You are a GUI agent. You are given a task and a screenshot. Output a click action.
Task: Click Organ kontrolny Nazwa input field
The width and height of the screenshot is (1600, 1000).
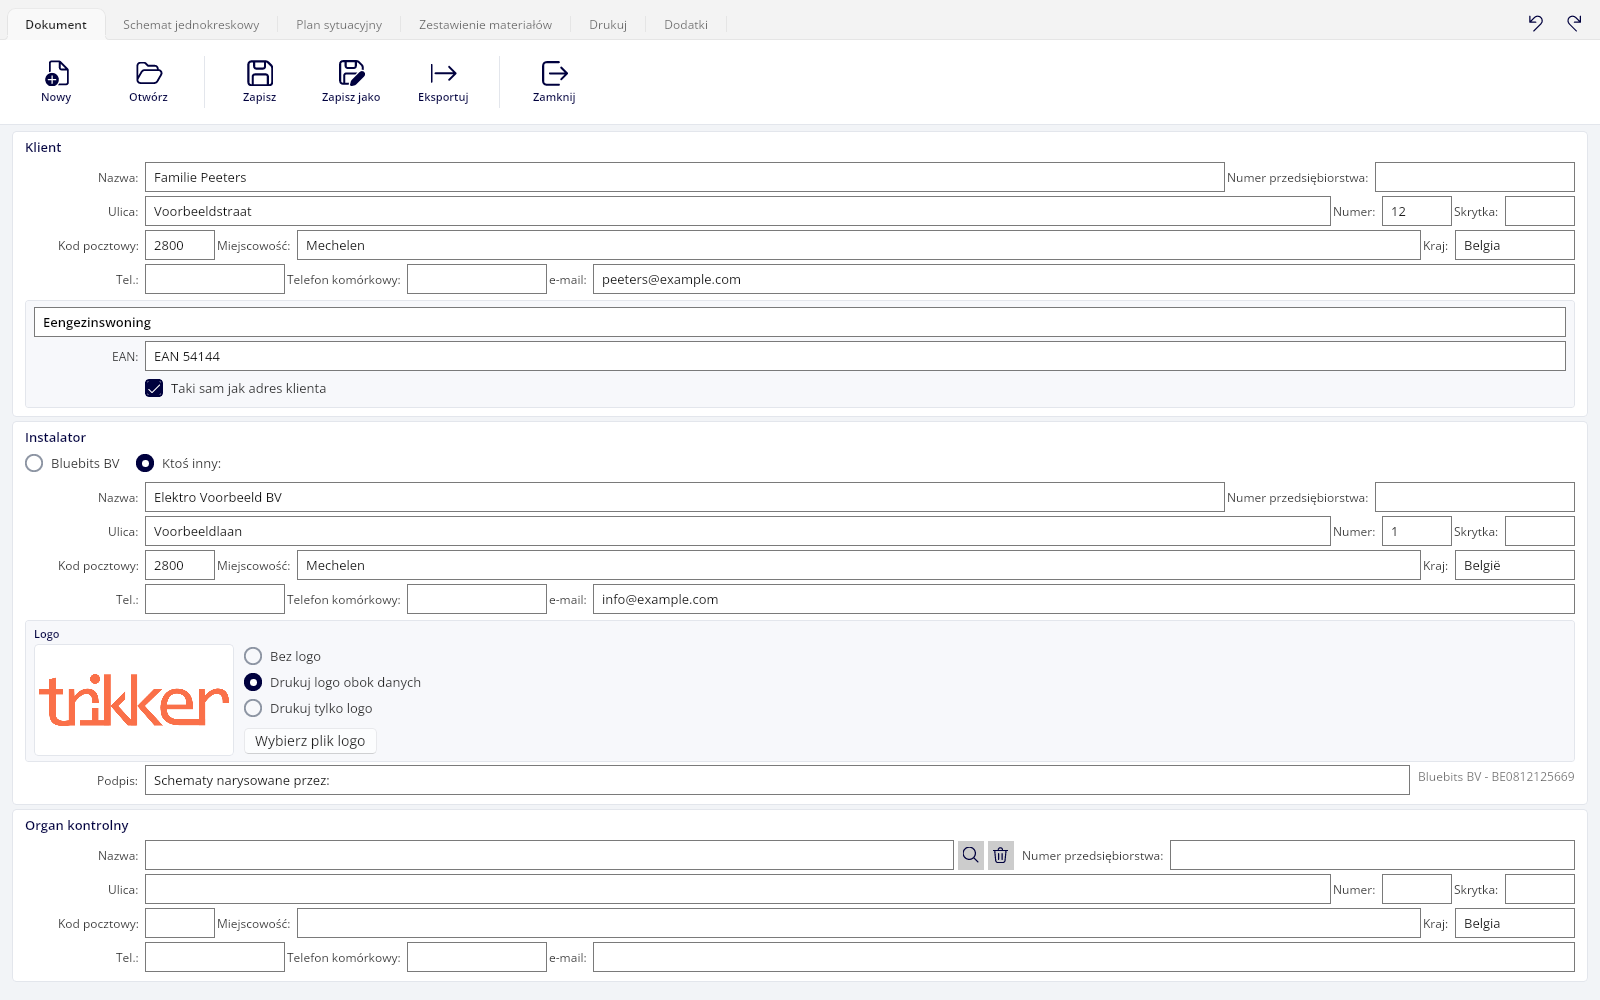(549, 855)
